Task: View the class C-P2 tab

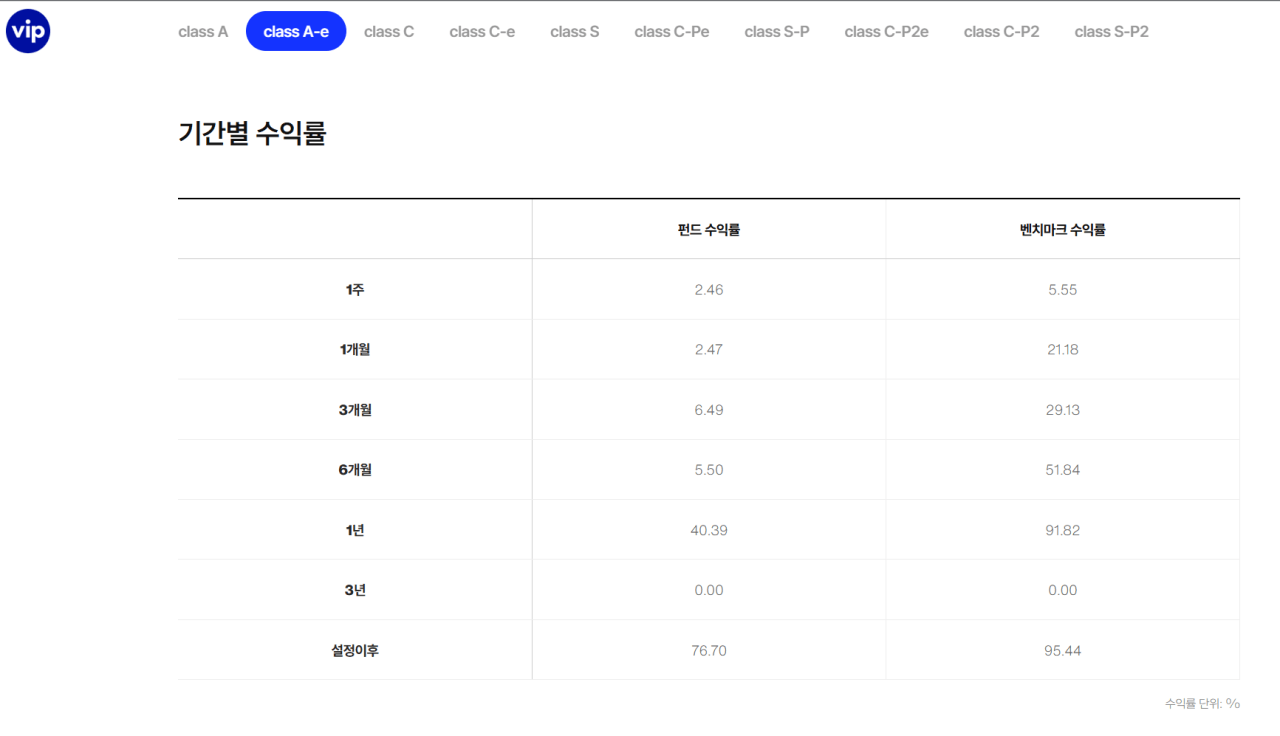Action: coord(1001,31)
